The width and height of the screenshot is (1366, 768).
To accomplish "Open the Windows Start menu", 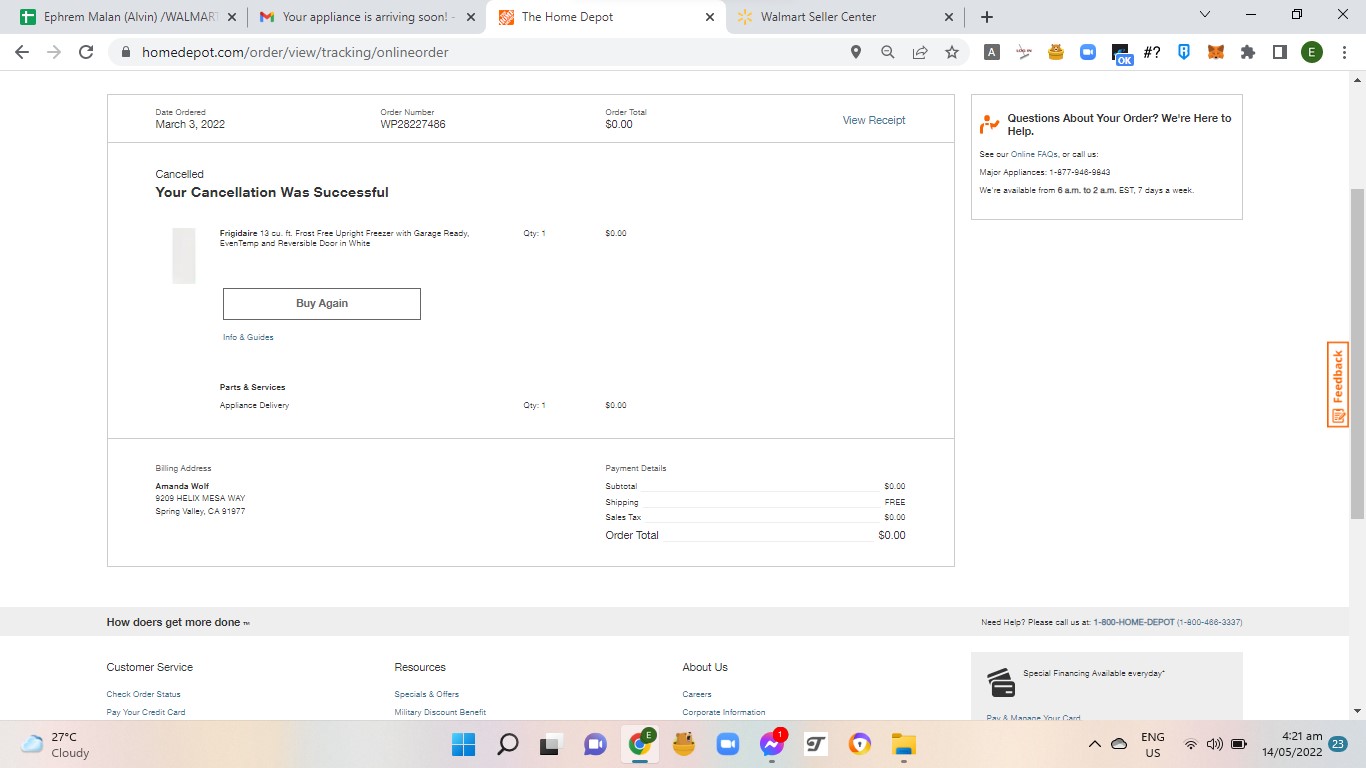I will tap(464, 744).
